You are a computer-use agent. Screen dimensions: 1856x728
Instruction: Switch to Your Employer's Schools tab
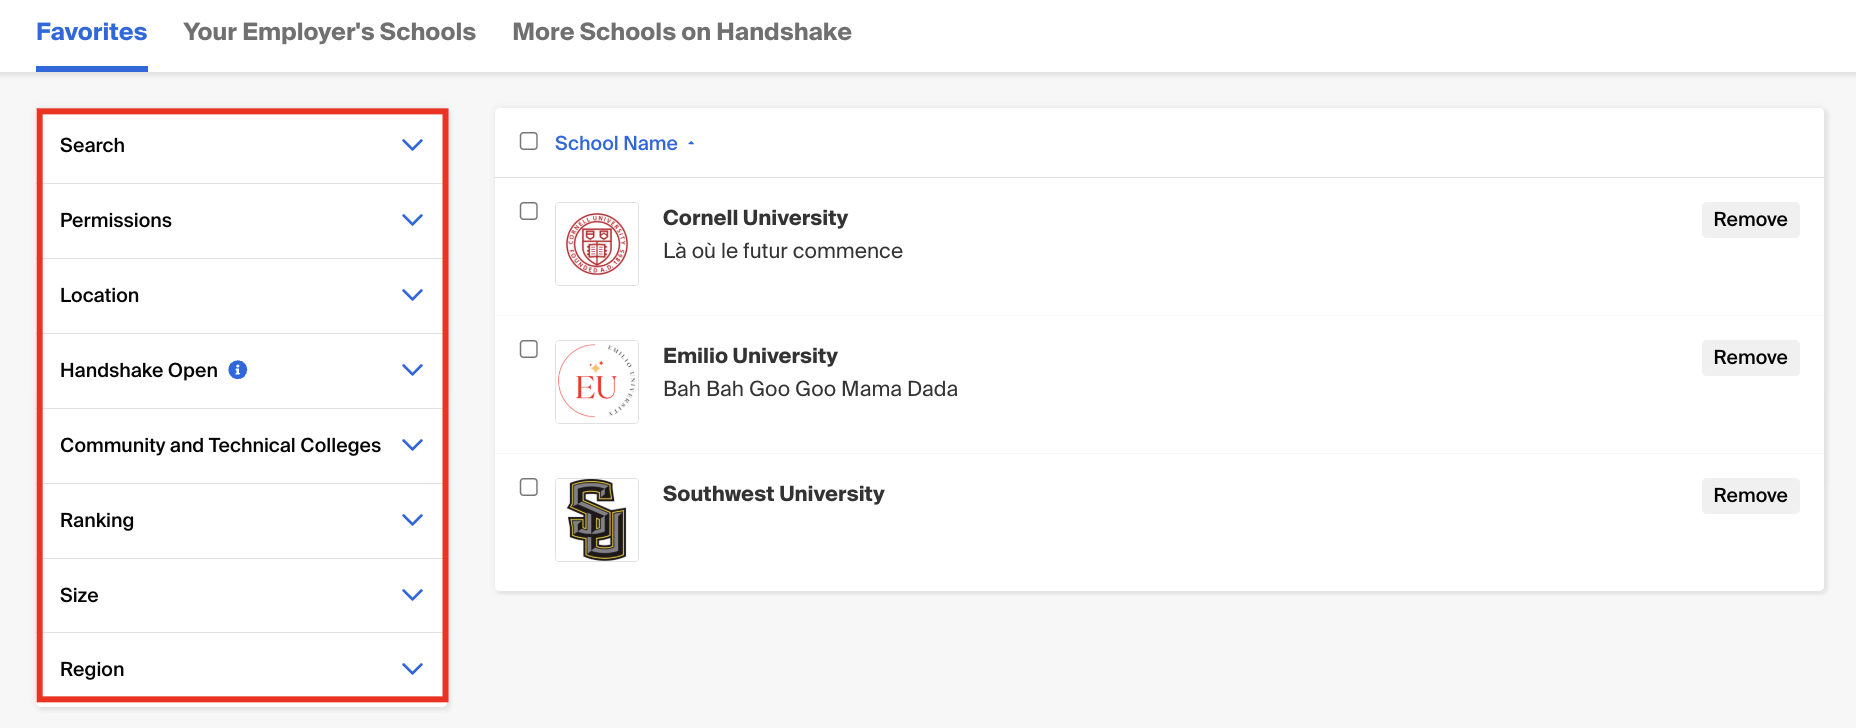pyautogui.click(x=329, y=32)
